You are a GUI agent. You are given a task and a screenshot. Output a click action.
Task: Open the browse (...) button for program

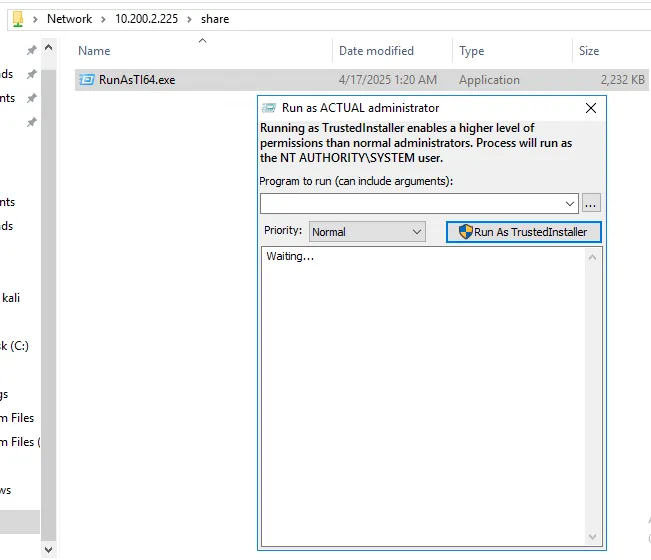[x=591, y=203]
